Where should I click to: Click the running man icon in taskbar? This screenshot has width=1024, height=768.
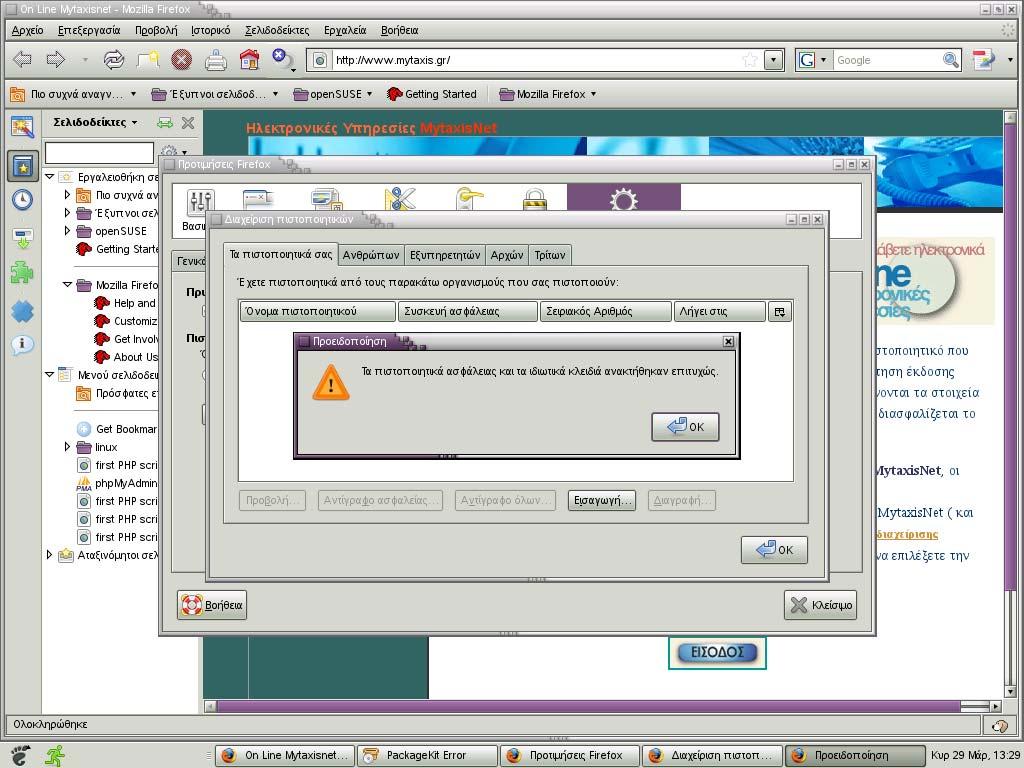point(56,756)
